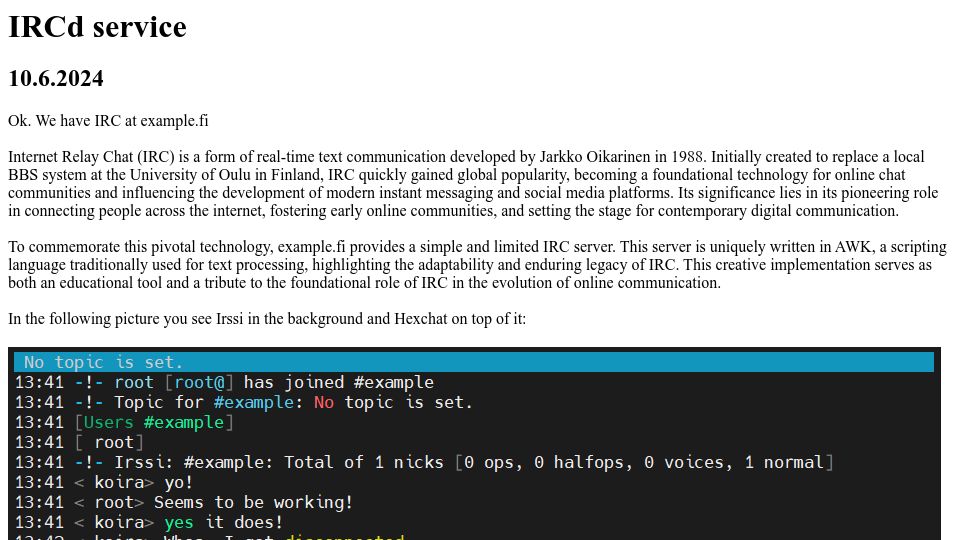Click the sentence "Ok. We have IRC at example.fi"
Screen dimensions: 960x540
(108, 121)
